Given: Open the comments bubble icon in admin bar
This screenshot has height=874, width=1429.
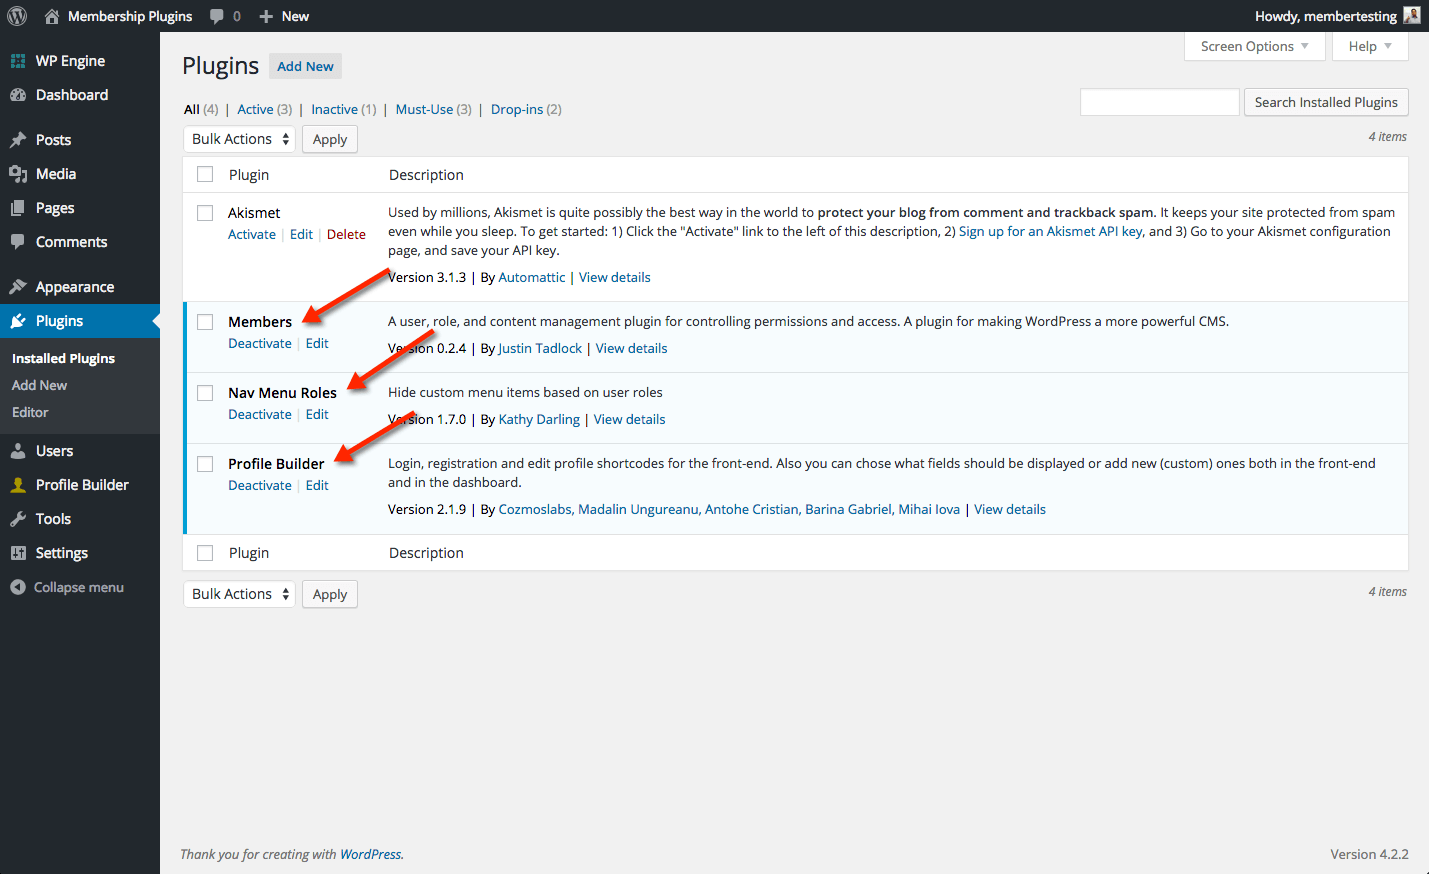Looking at the screenshot, I should (217, 16).
